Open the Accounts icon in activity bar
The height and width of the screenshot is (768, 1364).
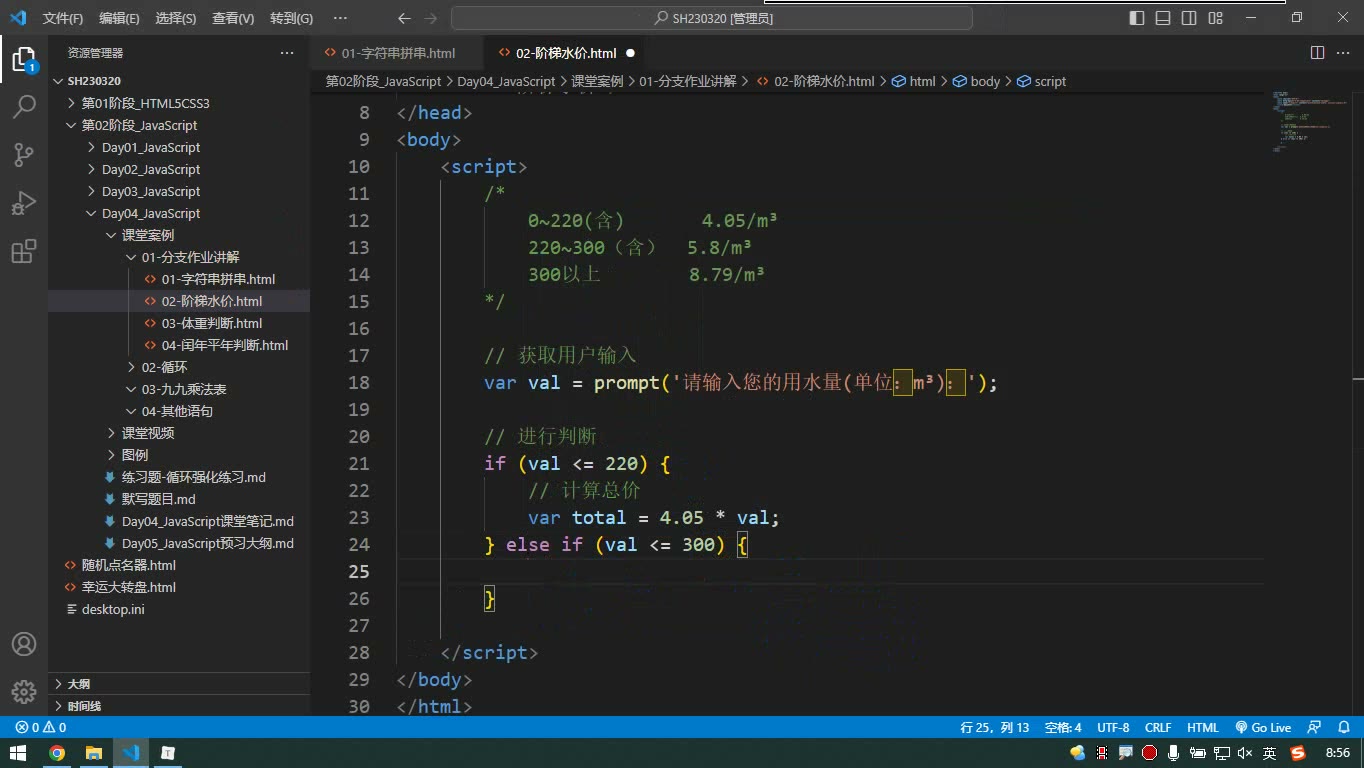click(x=24, y=644)
